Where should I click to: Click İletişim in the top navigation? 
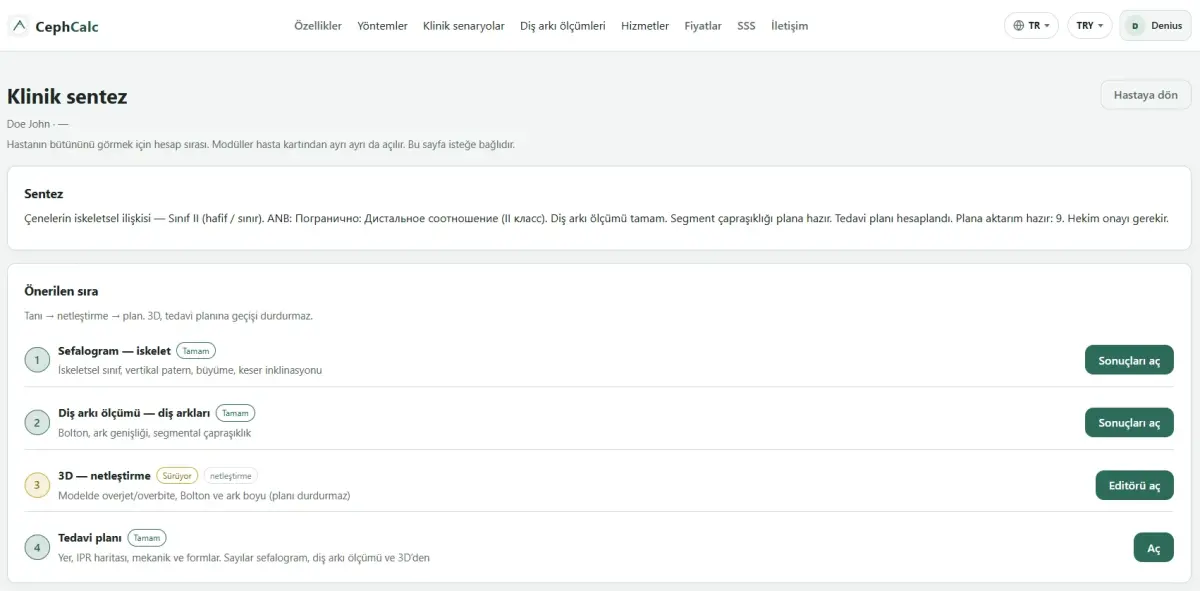pos(790,26)
